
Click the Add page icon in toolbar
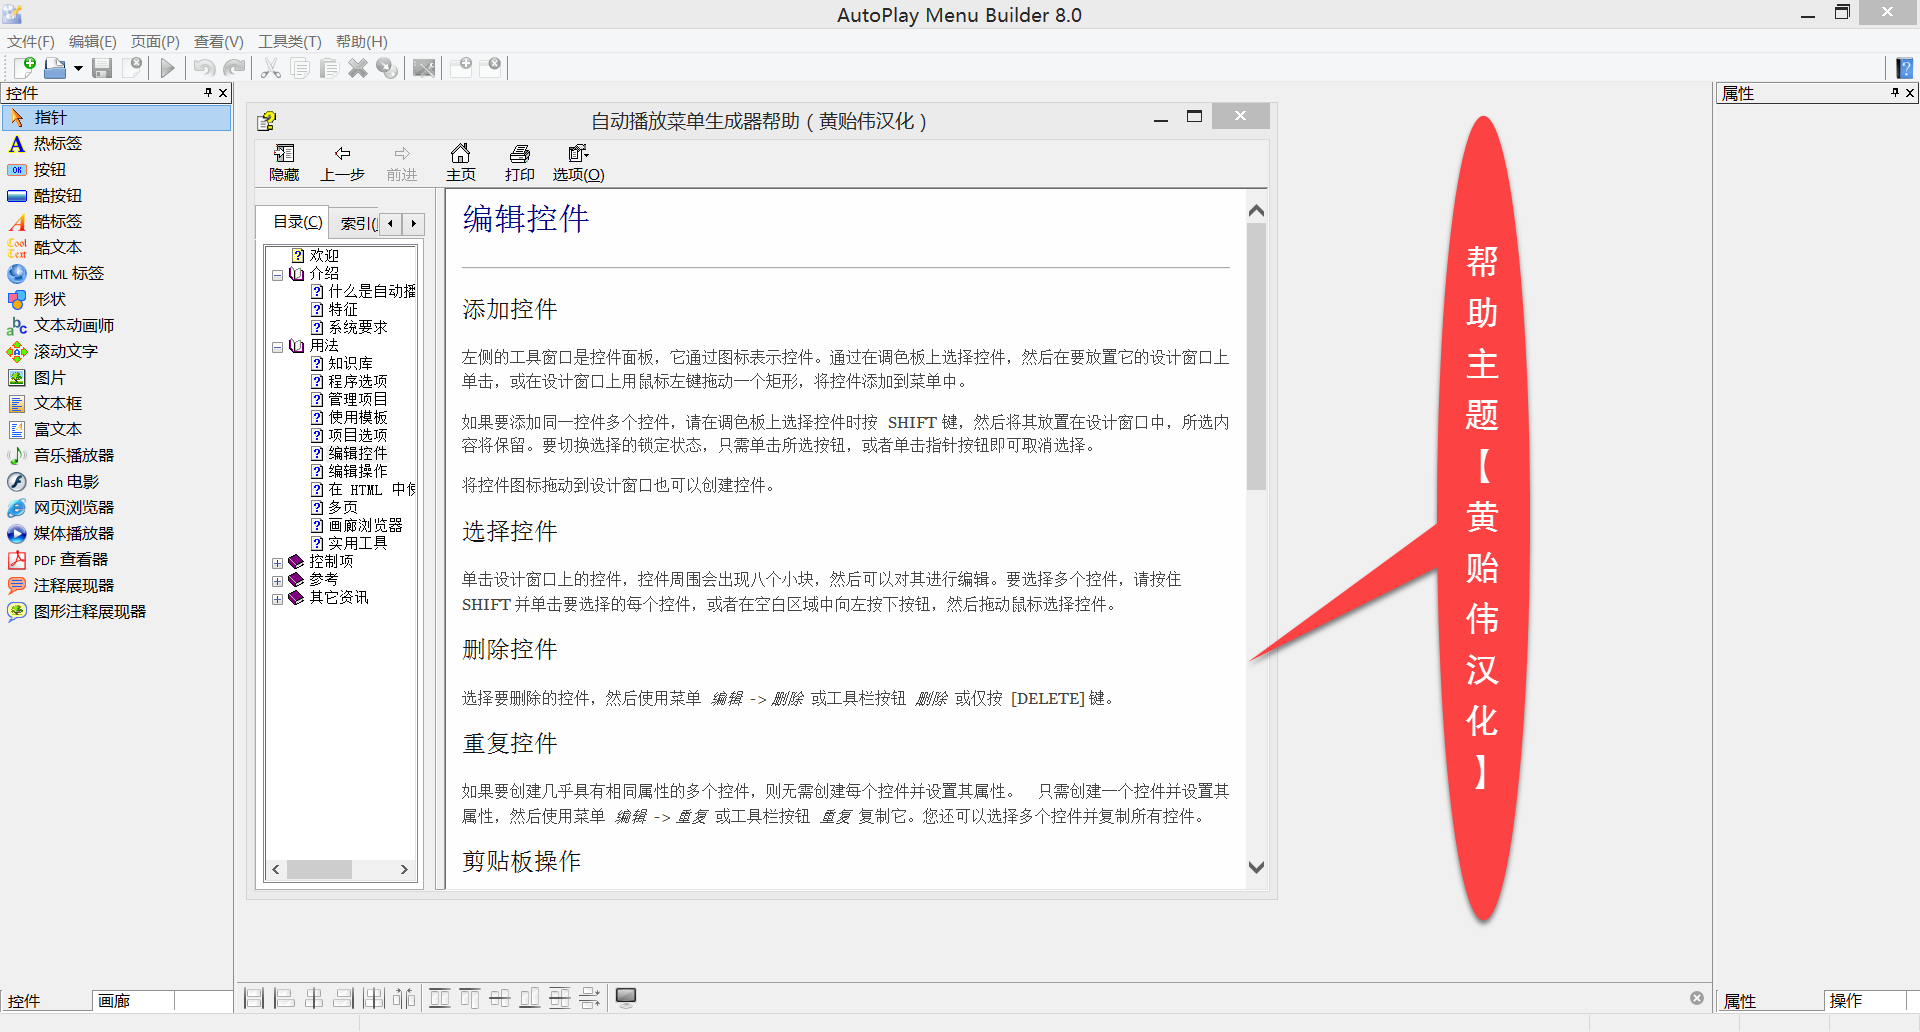pos(461,68)
